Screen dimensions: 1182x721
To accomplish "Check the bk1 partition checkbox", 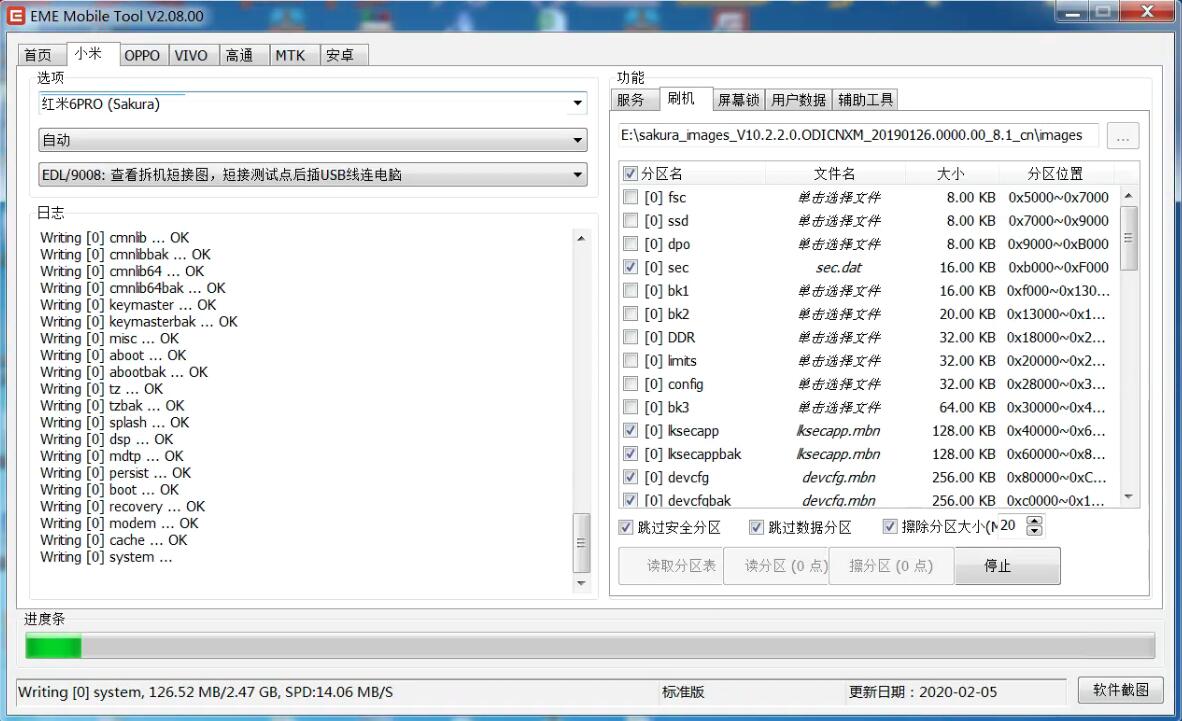I will [x=630, y=290].
